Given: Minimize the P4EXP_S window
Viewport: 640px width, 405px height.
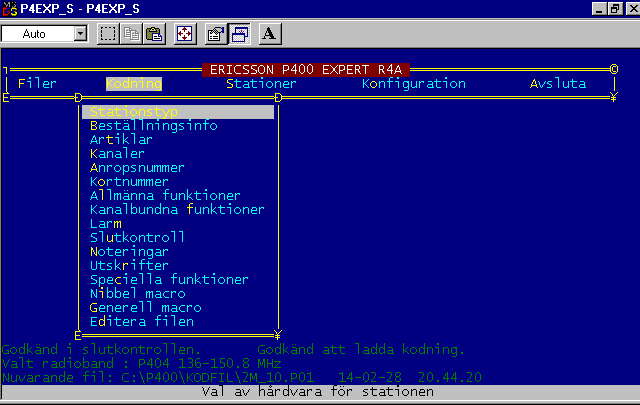Looking at the screenshot, I should pos(599,9).
